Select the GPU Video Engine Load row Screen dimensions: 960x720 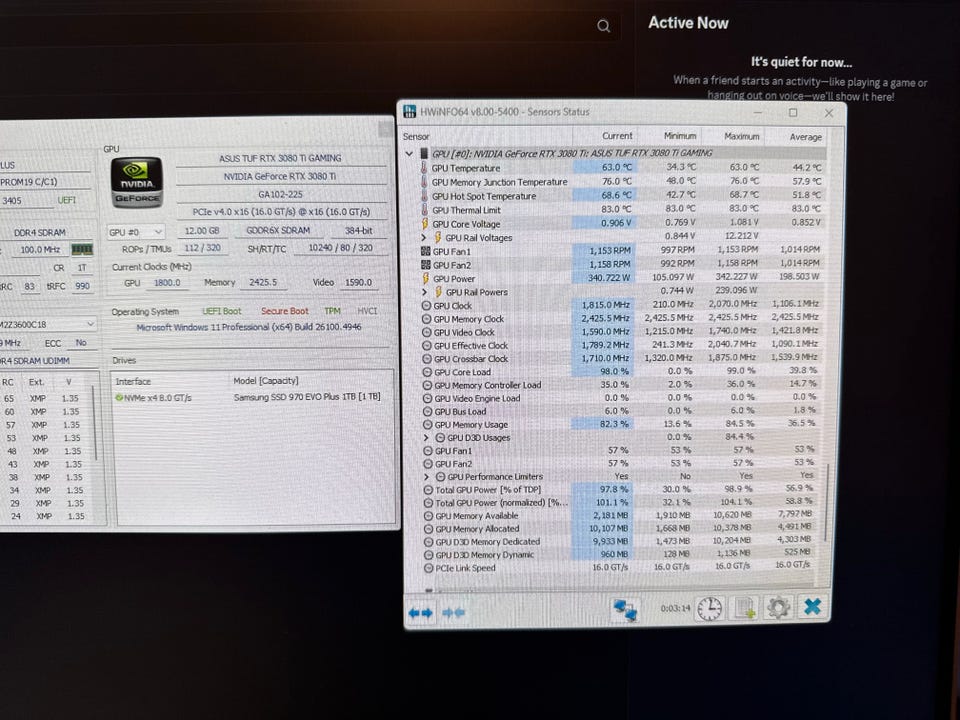click(620, 398)
